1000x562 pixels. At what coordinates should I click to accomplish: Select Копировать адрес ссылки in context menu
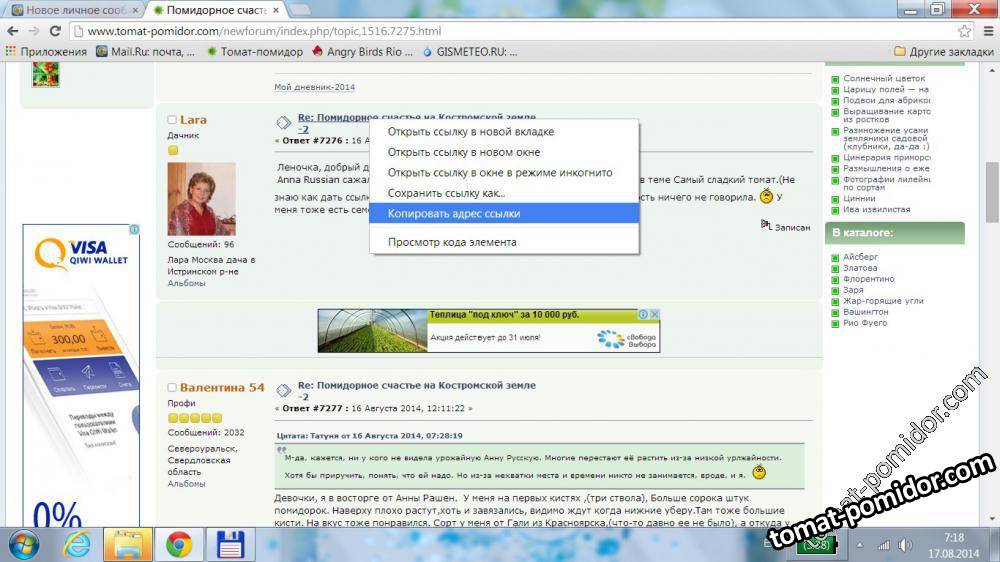tap(453, 213)
